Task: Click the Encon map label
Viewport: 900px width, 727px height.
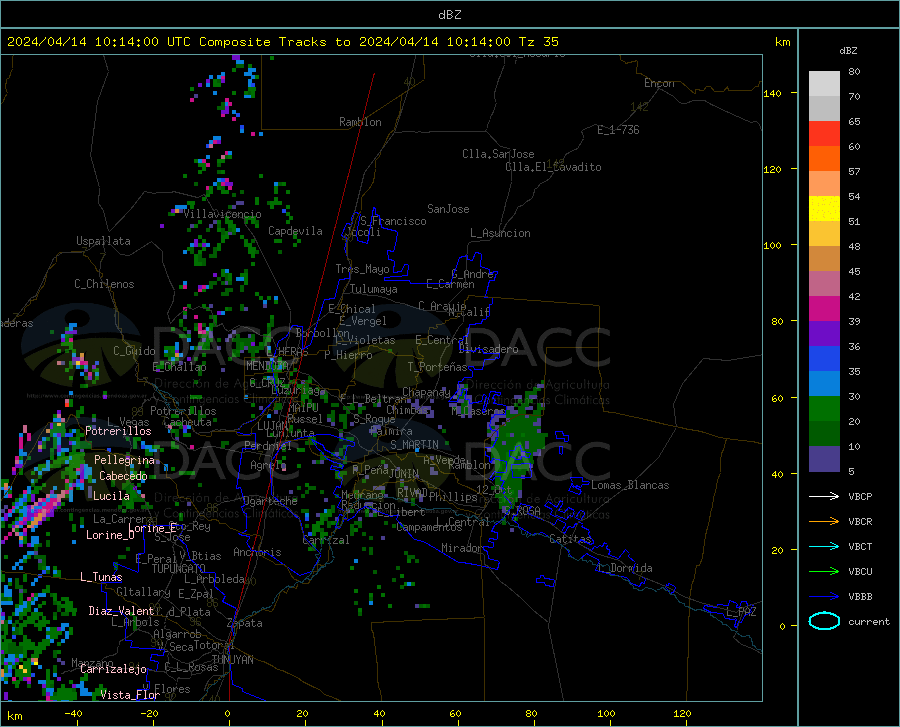Action: click(x=659, y=83)
